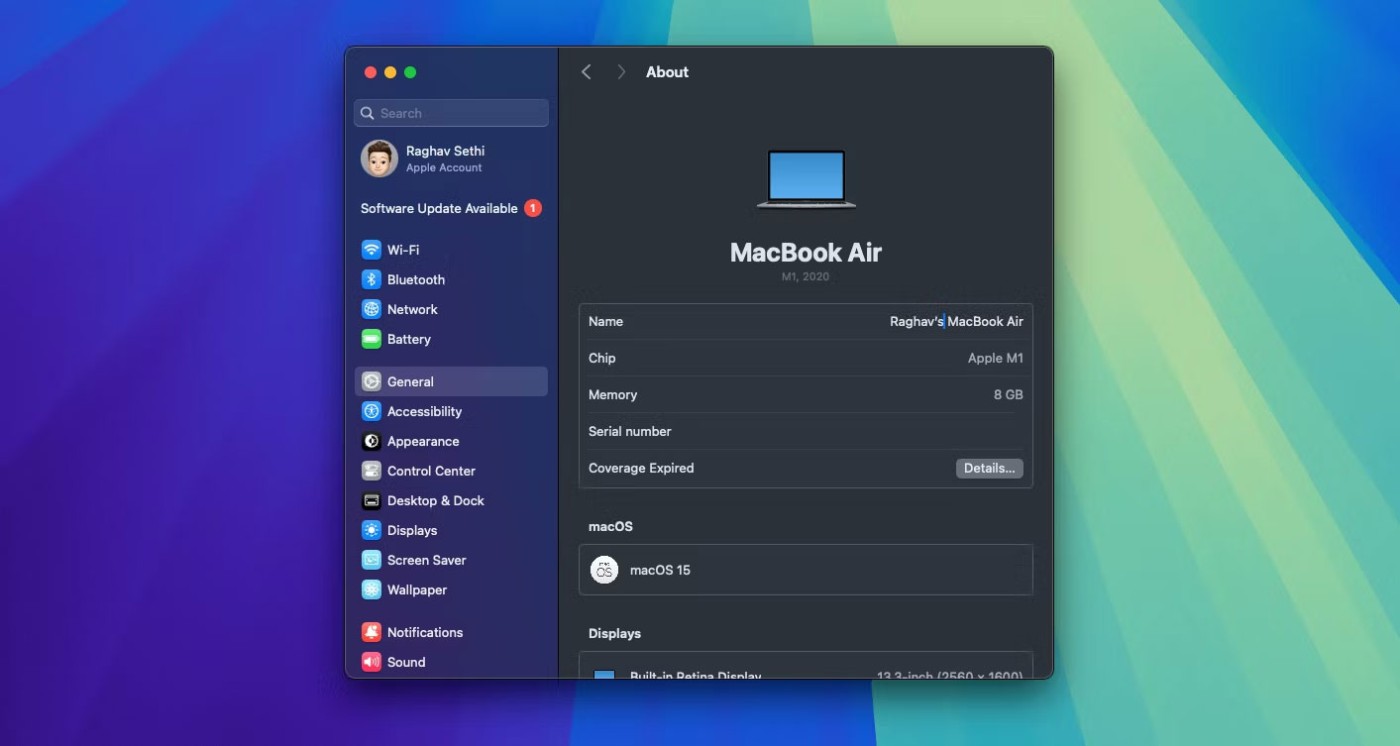This screenshot has width=1400, height=746.
Task: Open Network globe icon in sidebar
Action: point(371,310)
